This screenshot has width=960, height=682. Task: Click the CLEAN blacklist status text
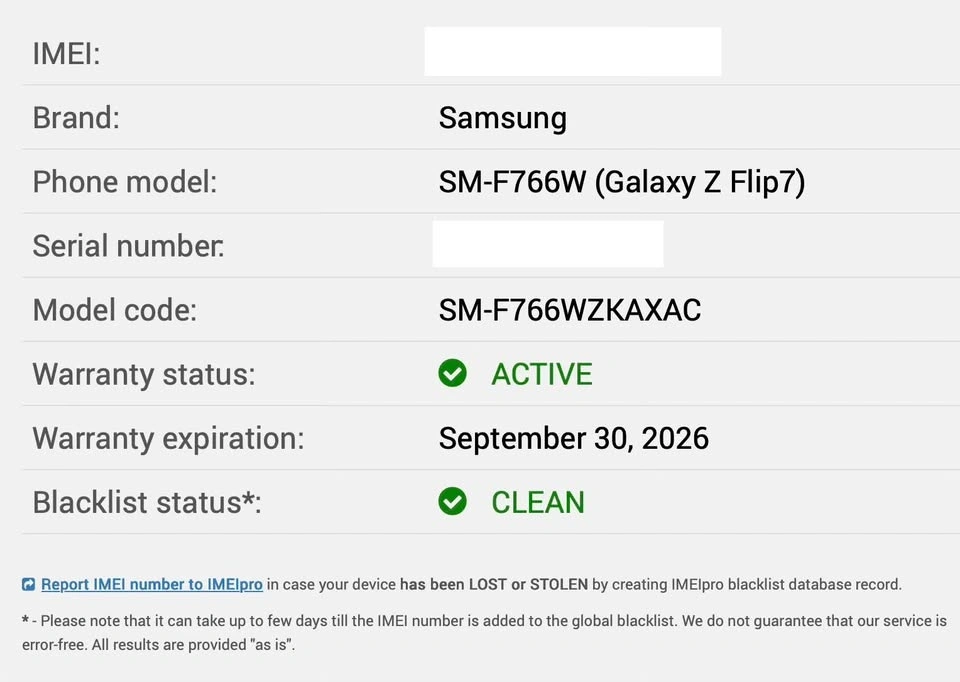tap(537, 502)
